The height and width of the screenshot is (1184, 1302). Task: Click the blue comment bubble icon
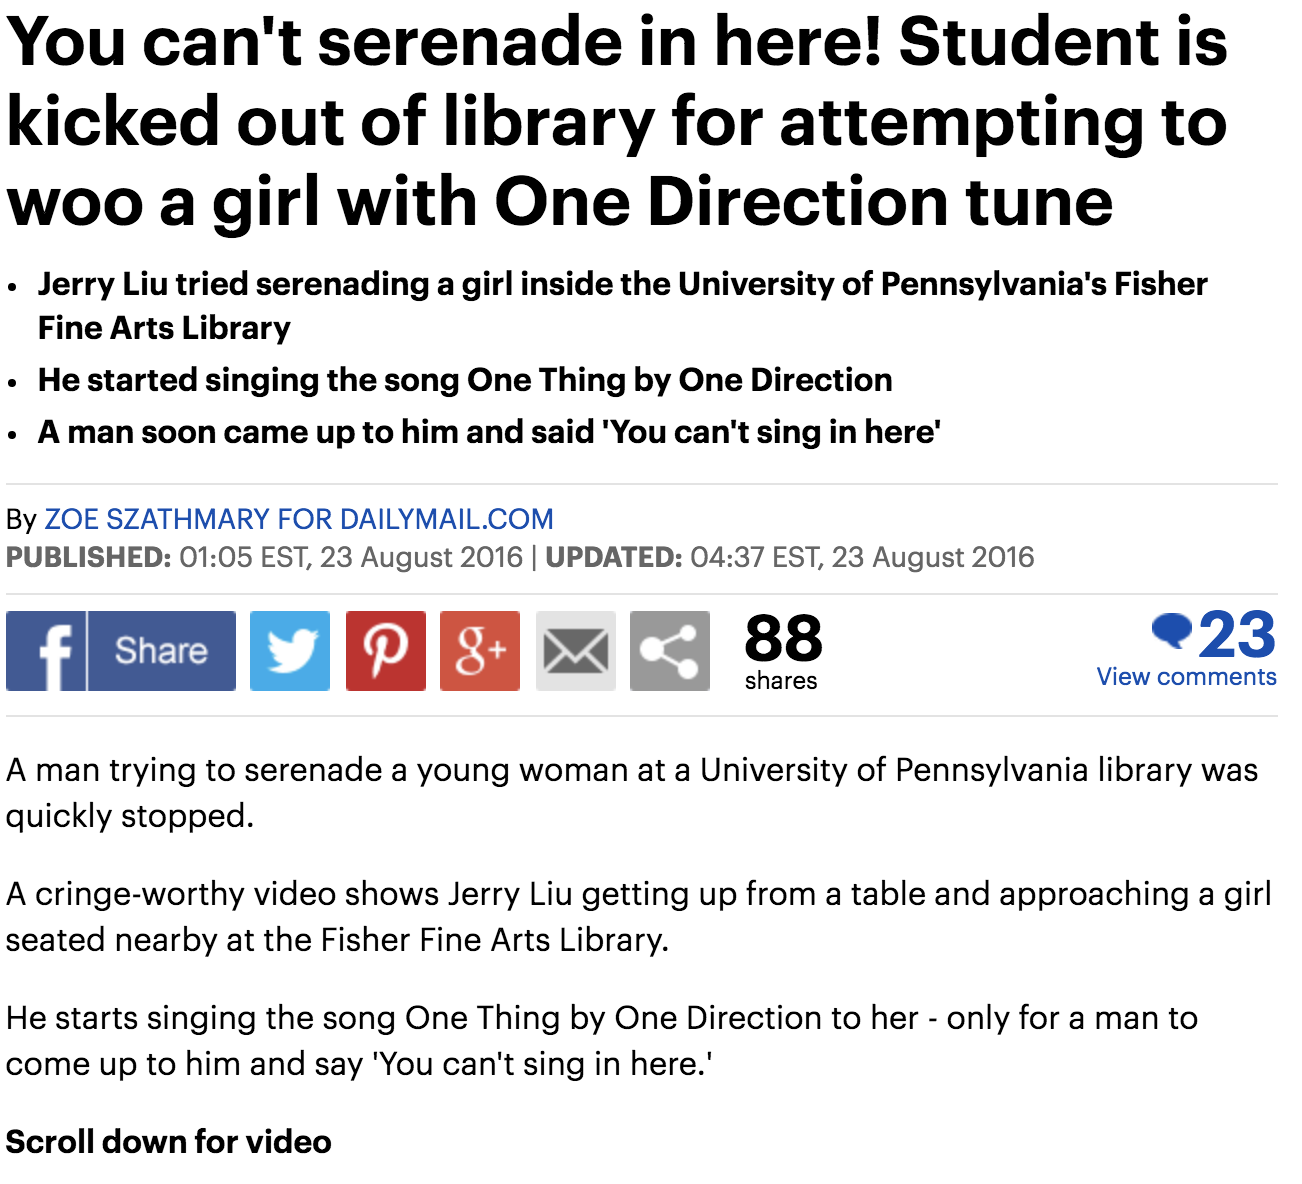(x=1171, y=630)
